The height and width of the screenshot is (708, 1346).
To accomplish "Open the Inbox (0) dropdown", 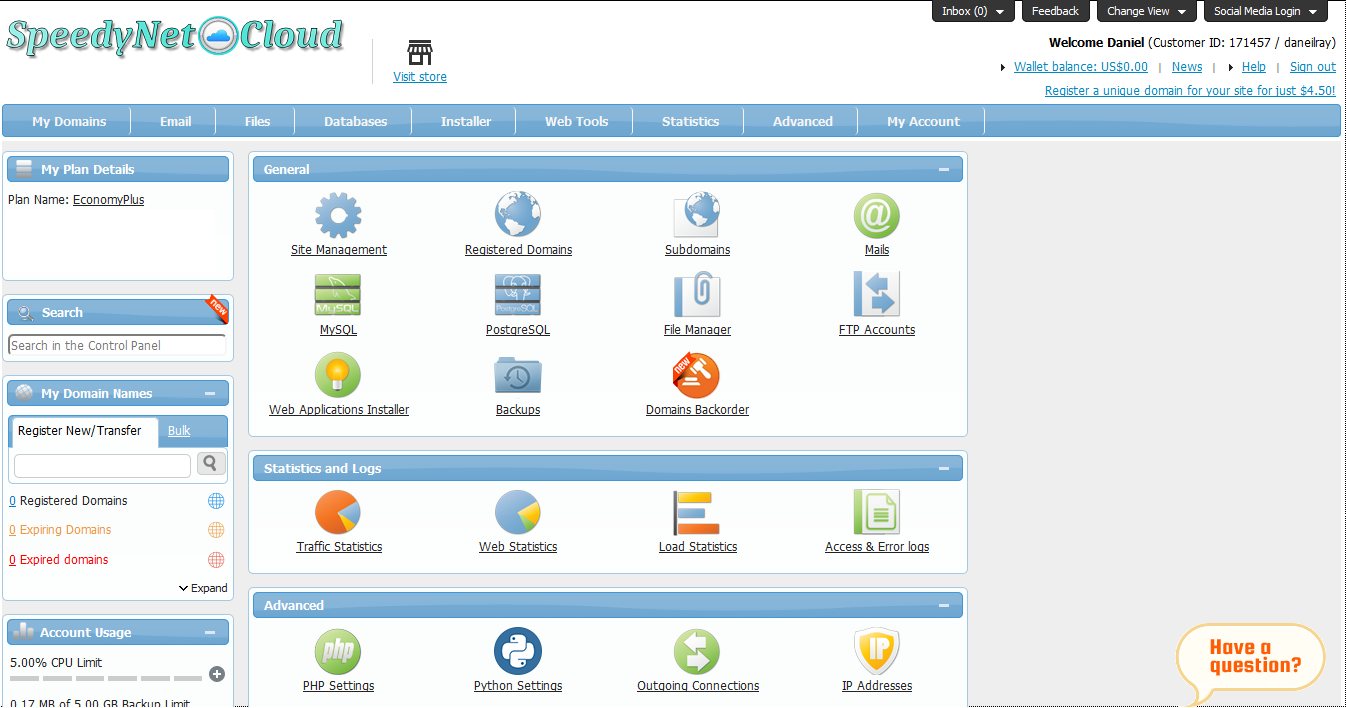I will 973,11.
